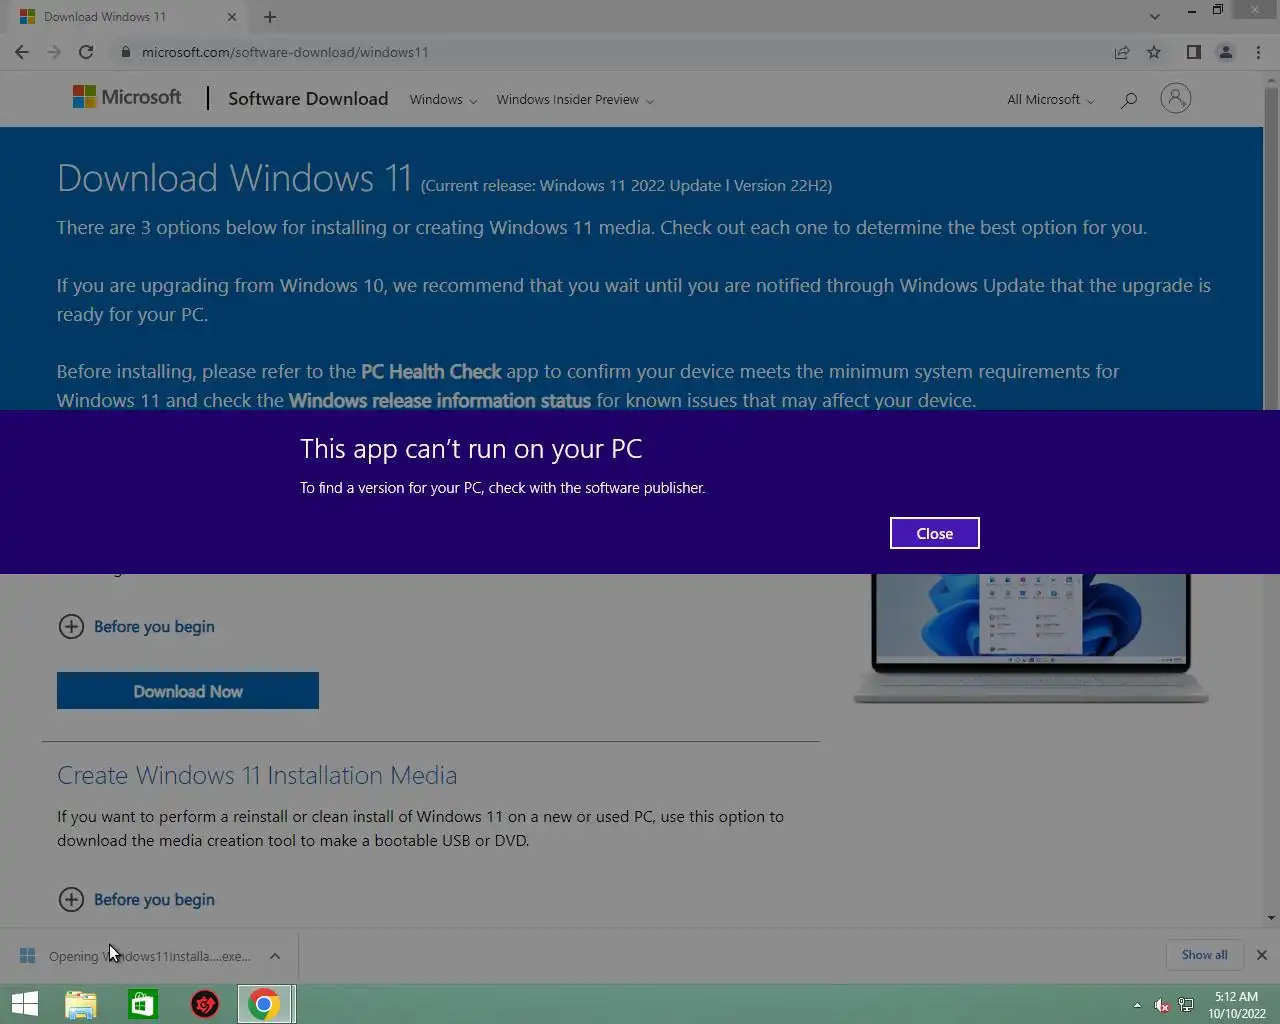
Task: Click the 'Download Windows 11' page heading
Action: pos(235,178)
